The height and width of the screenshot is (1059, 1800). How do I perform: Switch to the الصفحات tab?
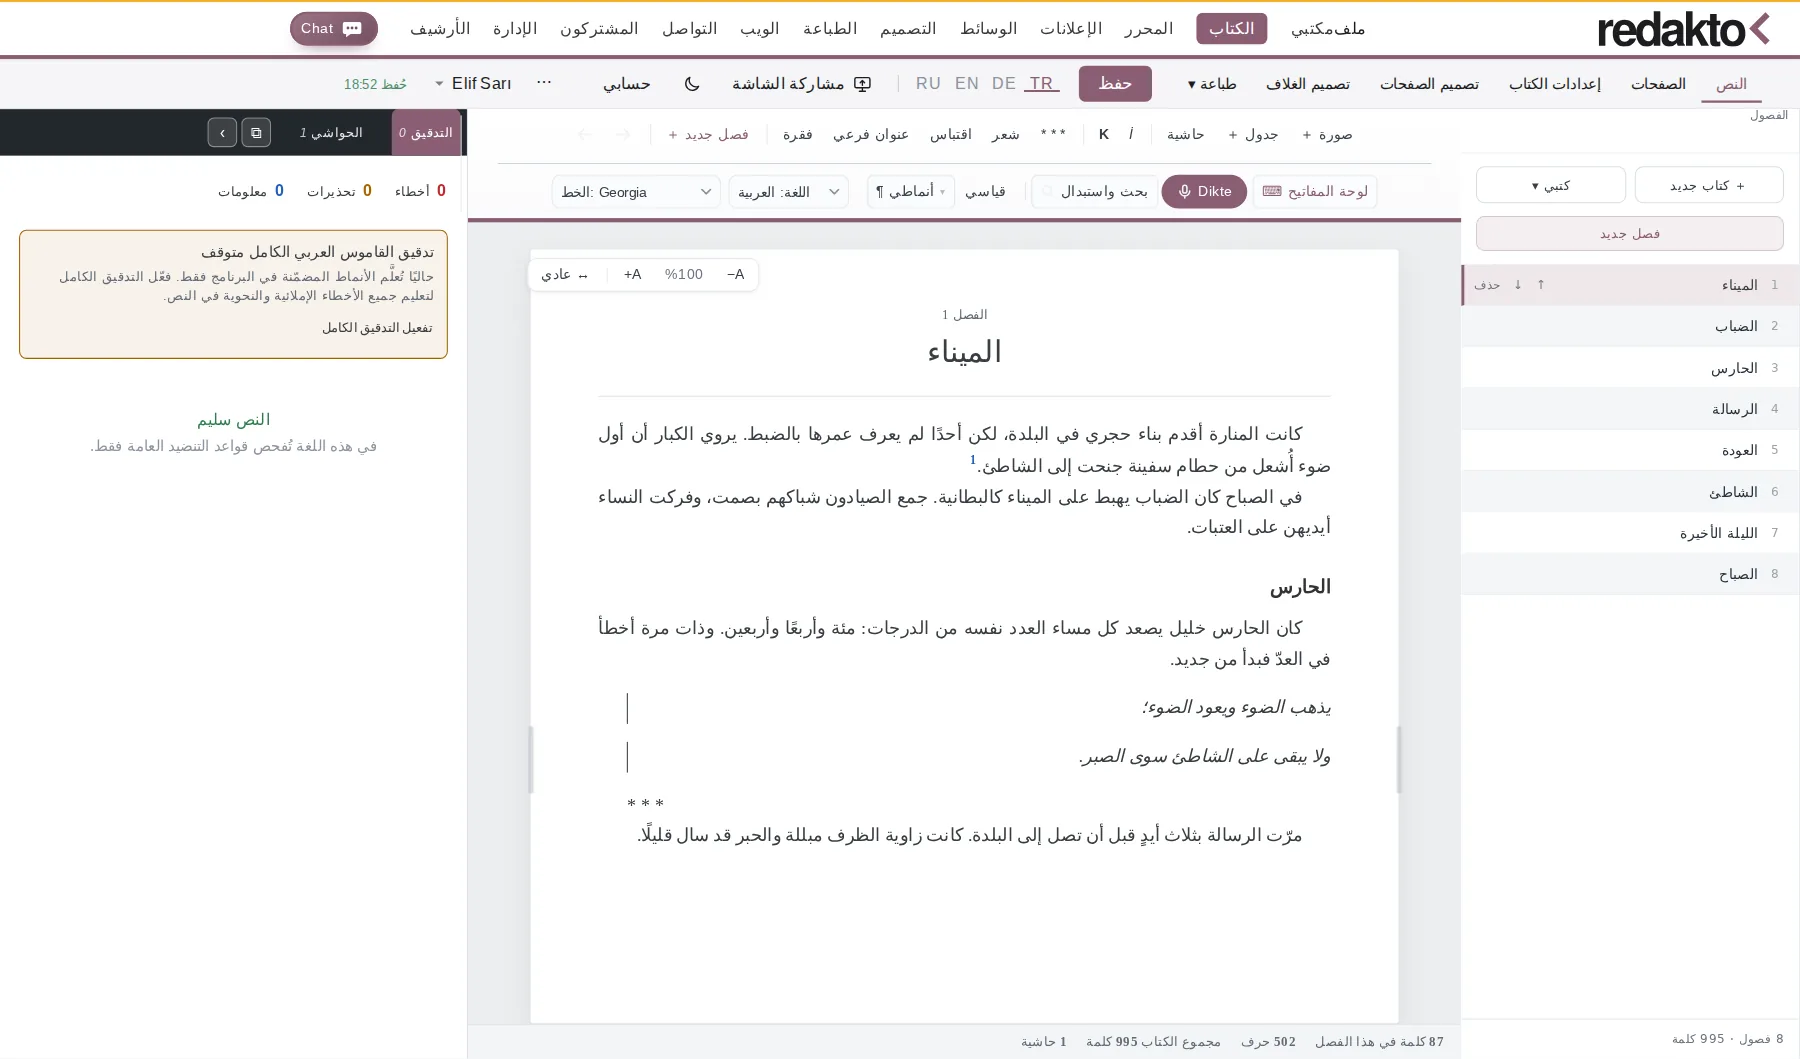click(x=1658, y=84)
